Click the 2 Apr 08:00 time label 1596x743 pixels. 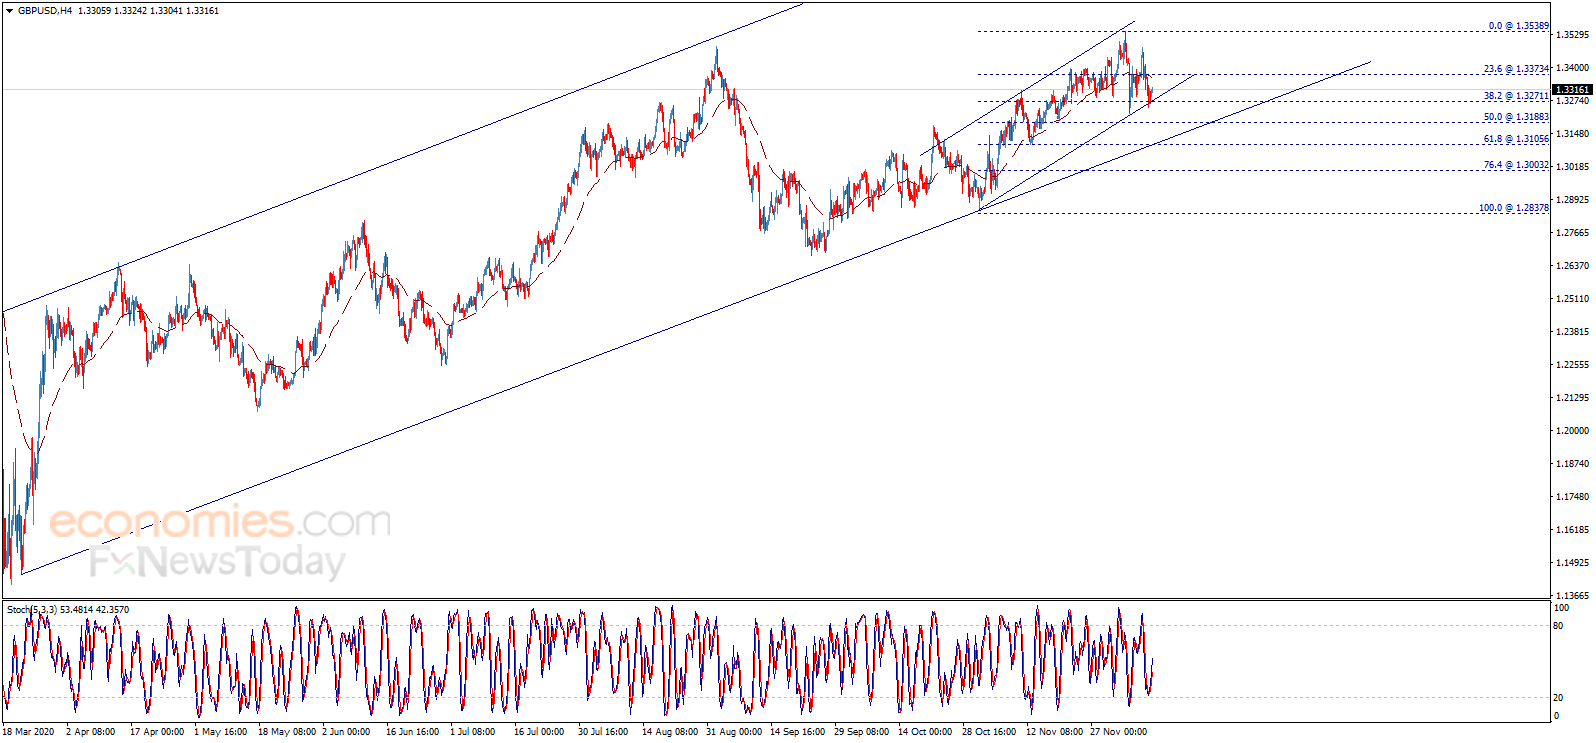tap(90, 732)
